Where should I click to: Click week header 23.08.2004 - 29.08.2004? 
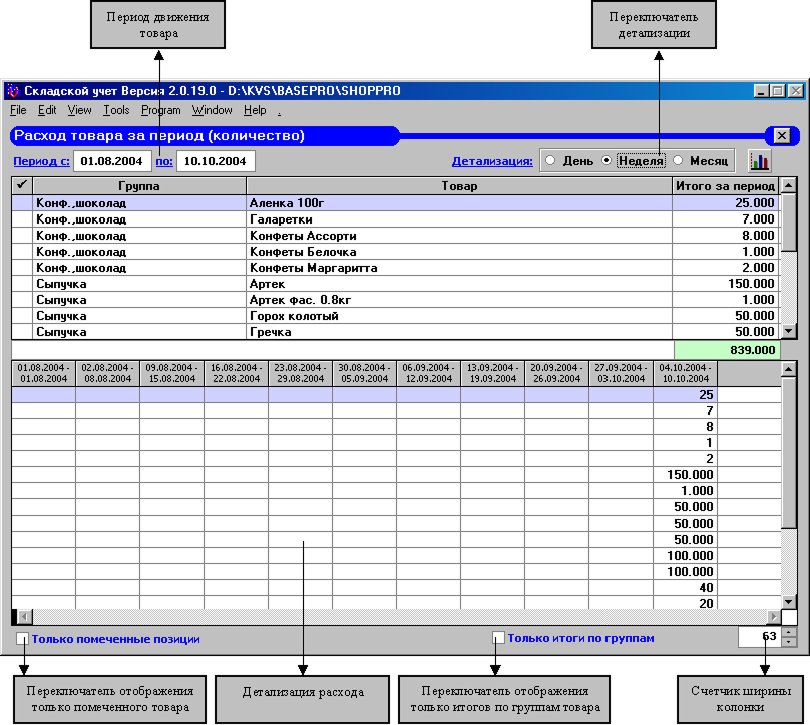(x=301, y=373)
